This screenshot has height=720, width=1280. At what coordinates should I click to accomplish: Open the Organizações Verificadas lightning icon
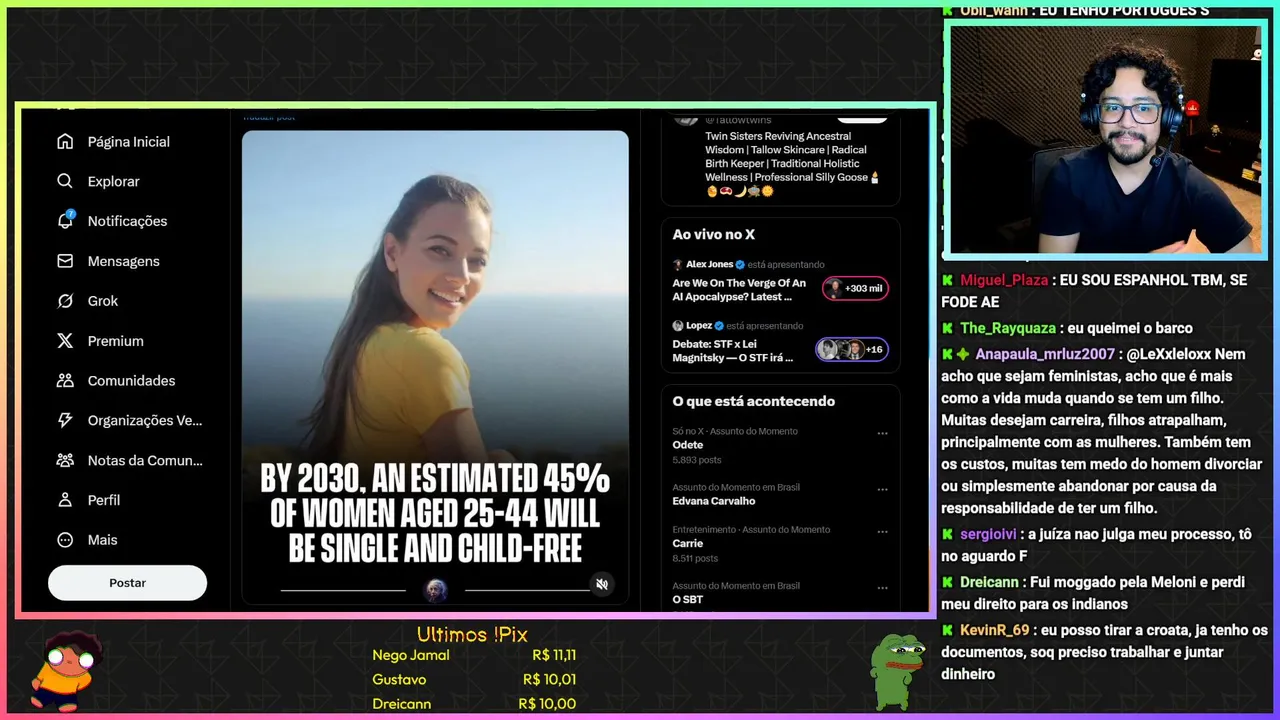[65, 421]
